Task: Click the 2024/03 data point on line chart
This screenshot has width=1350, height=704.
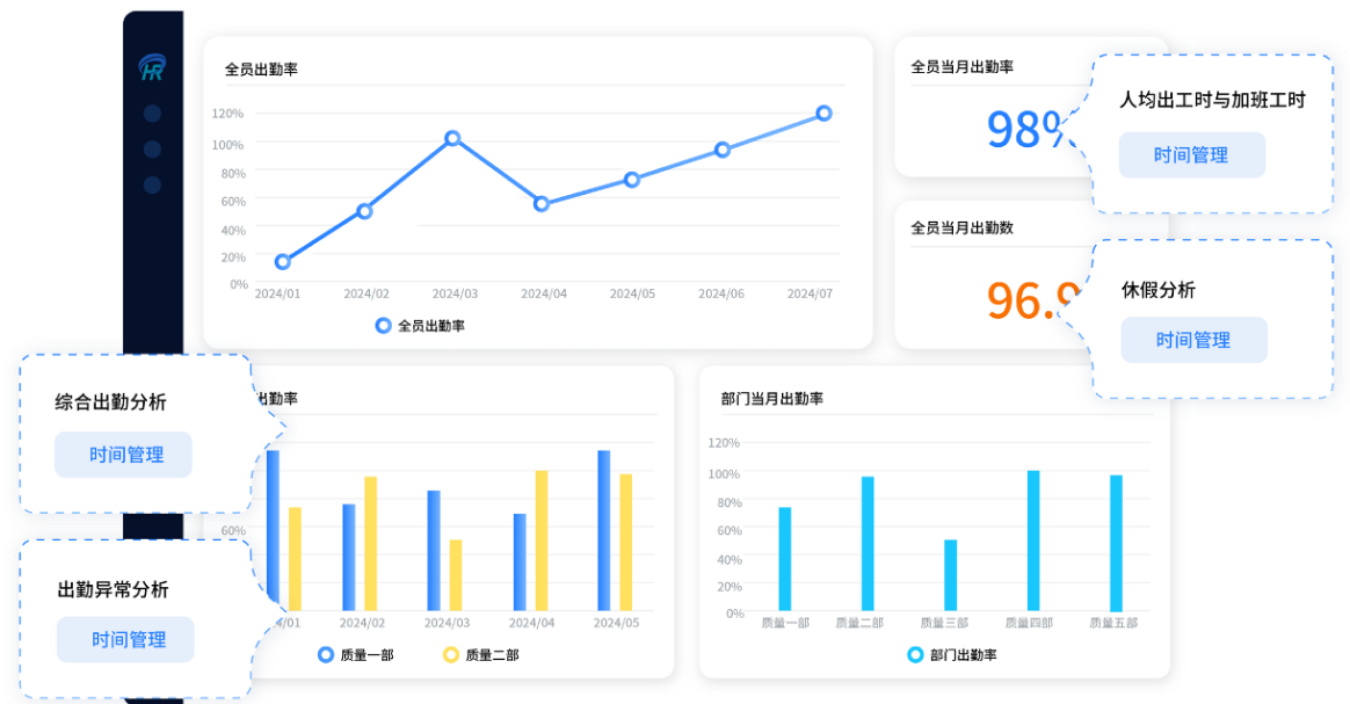Action: pyautogui.click(x=452, y=138)
